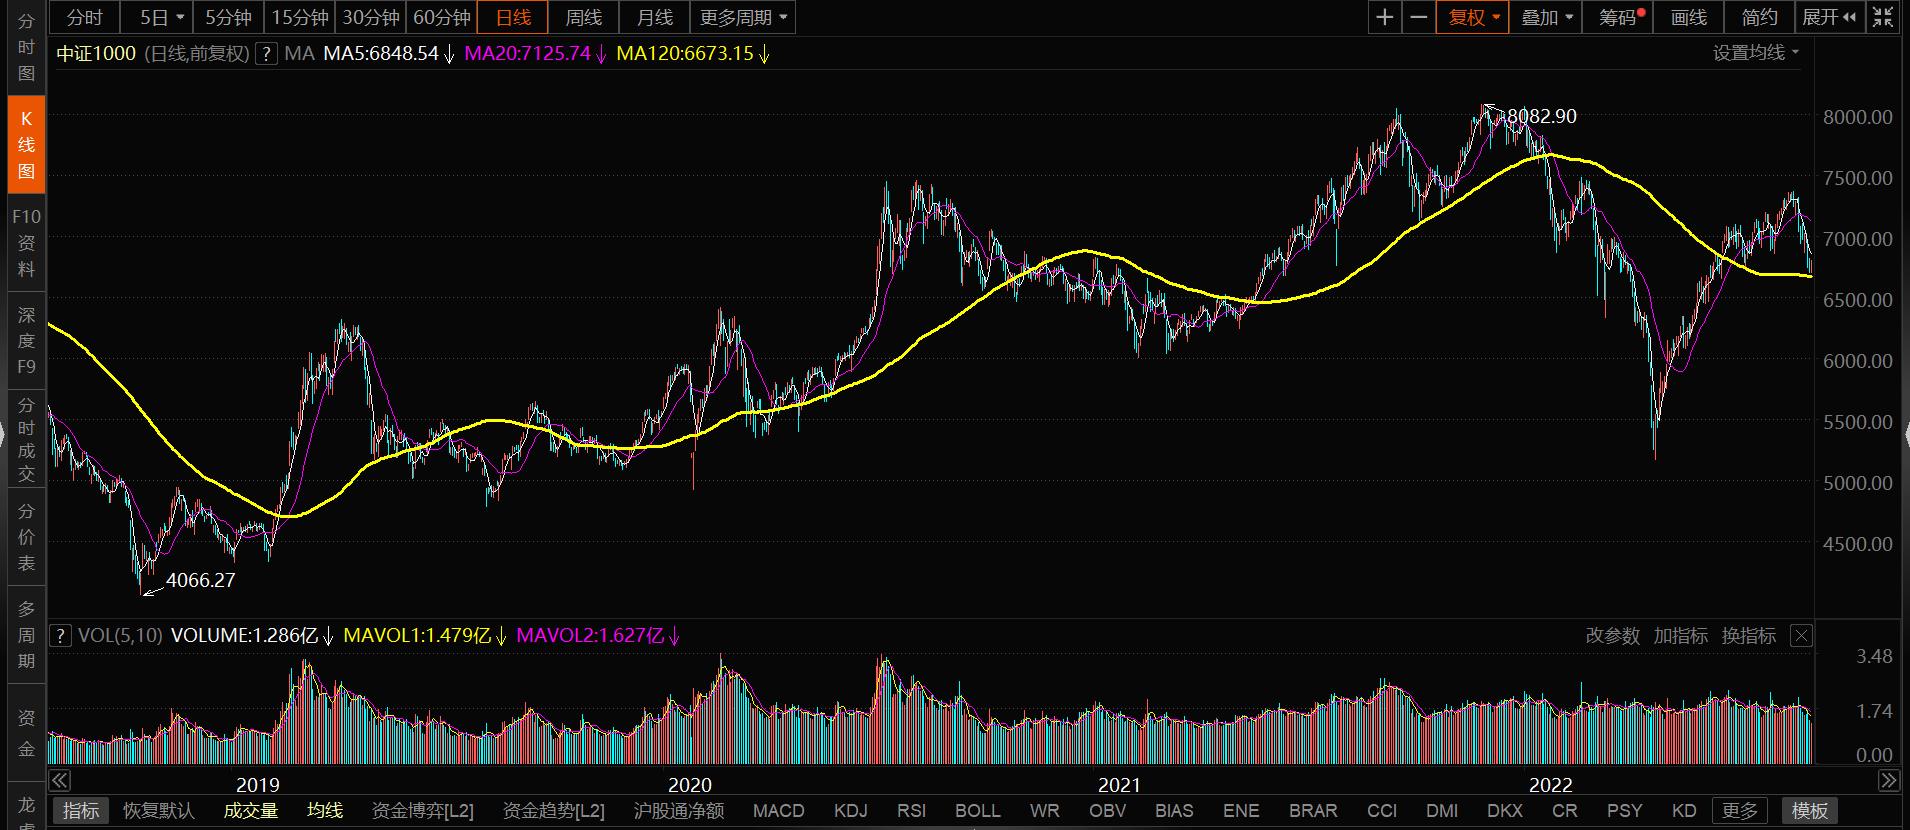The image size is (1910, 830).
Task: Click the minus zoom-out icon
Action: 1418,17
